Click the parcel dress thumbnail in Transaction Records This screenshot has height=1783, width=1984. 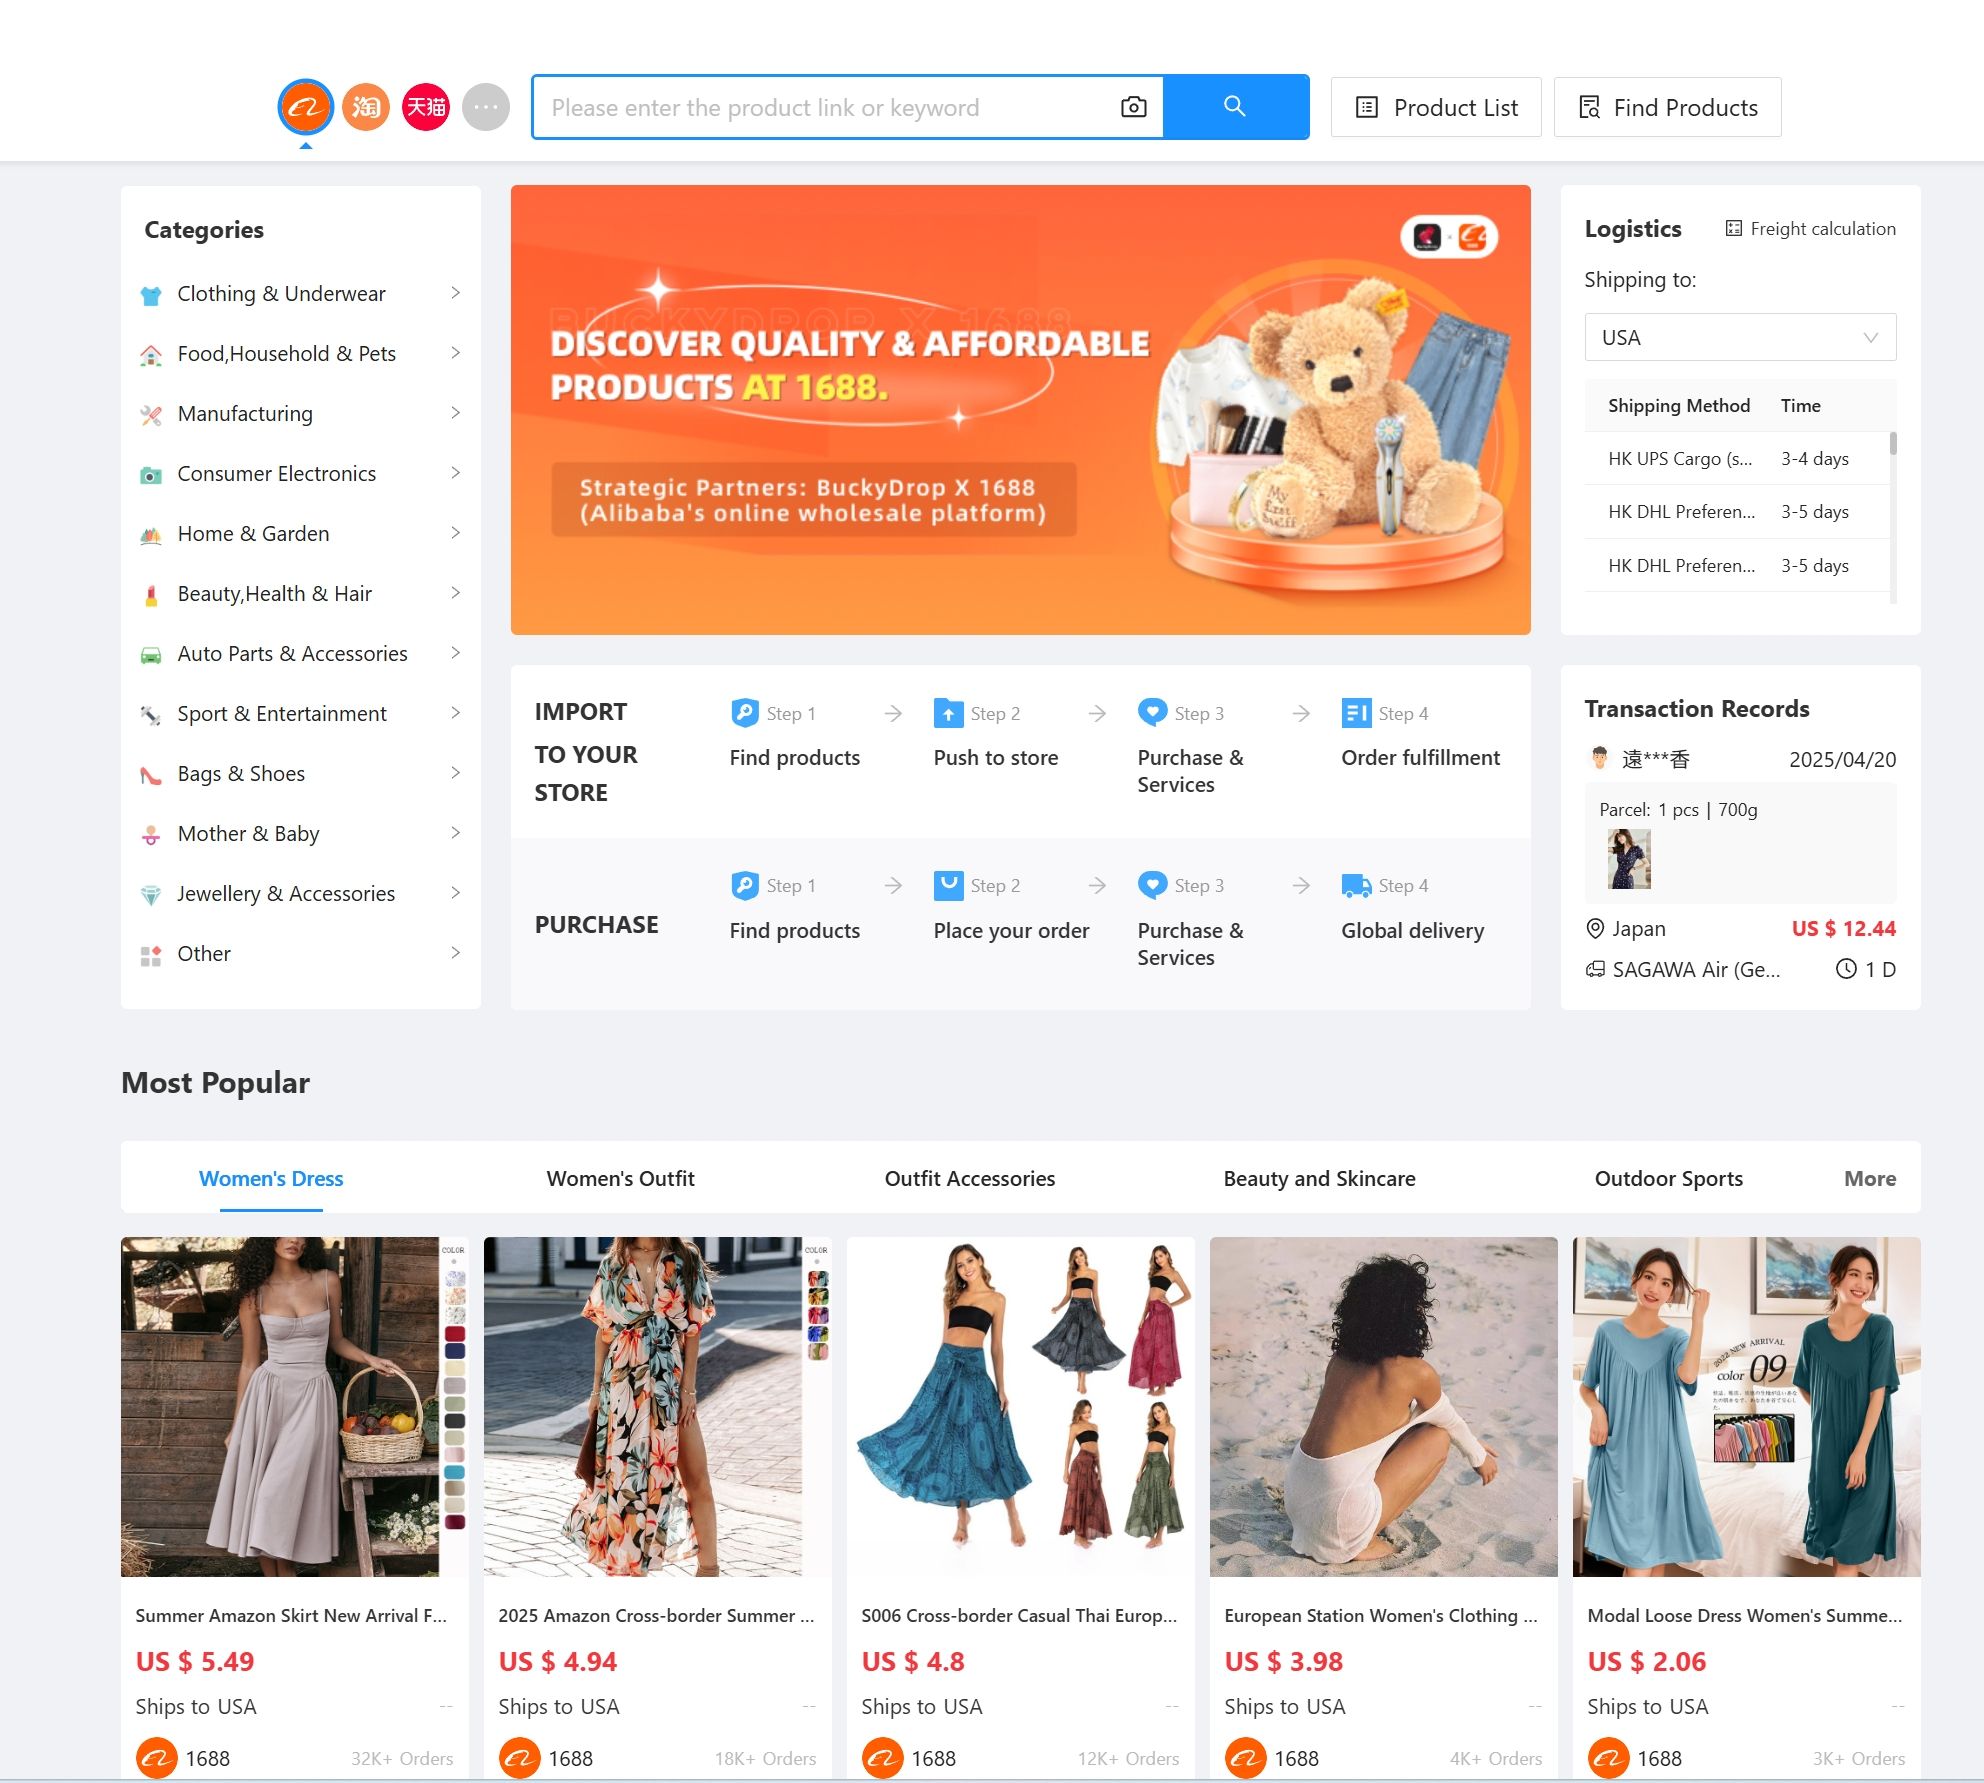click(x=1629, y=859)
